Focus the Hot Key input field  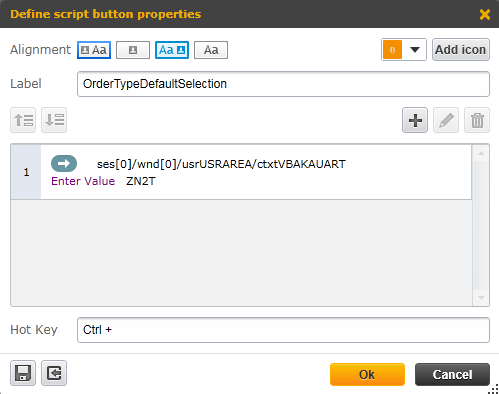coord(283,330)
